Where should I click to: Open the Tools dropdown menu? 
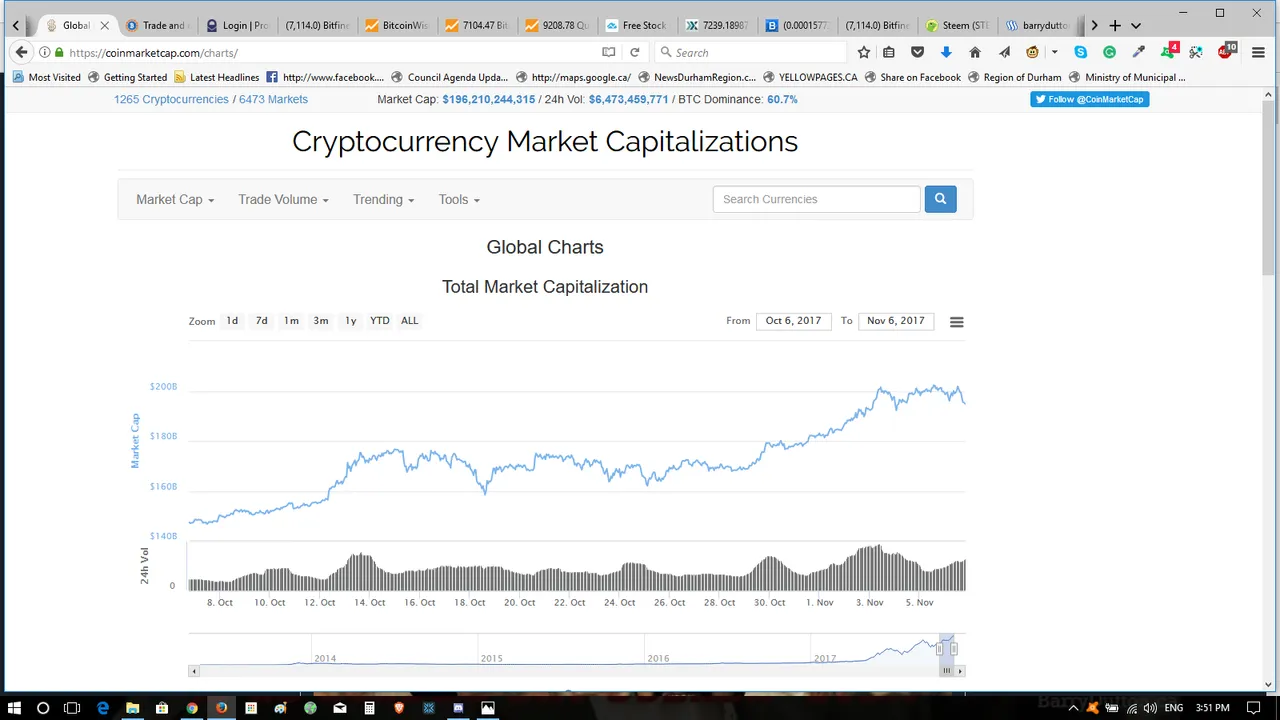[x=459, y=200]
